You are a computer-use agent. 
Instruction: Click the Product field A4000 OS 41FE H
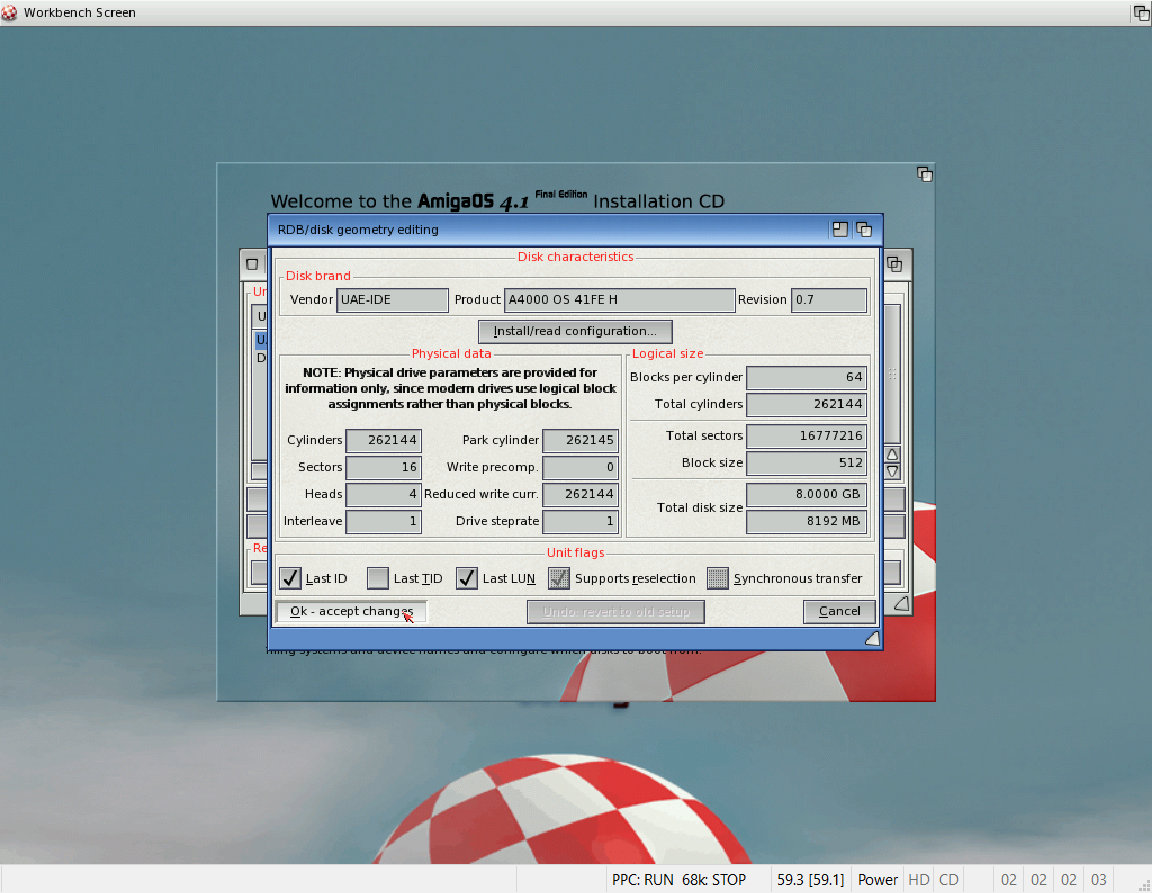coord(619,300)
